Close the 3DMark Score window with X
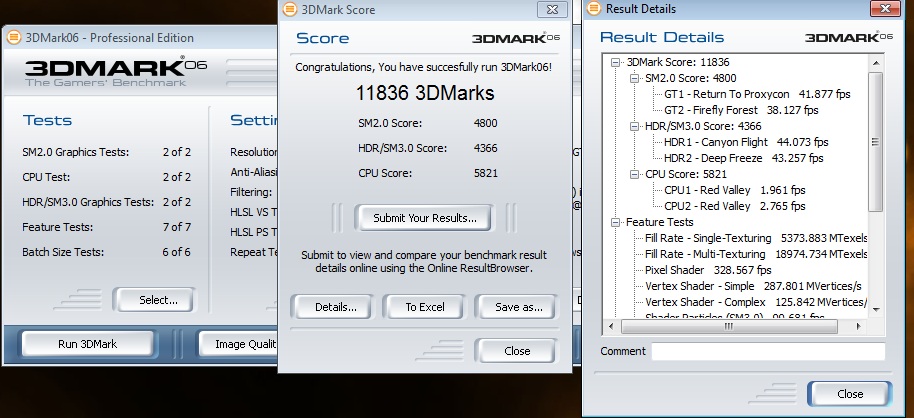914x418 pixels. click(x=553, y=9)
